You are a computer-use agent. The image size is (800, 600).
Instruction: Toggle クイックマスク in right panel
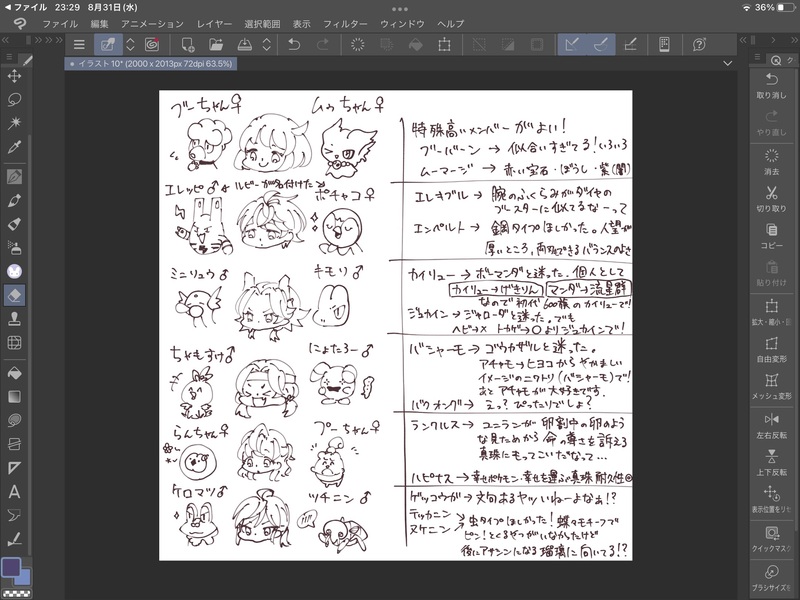(x=771, y=539)
